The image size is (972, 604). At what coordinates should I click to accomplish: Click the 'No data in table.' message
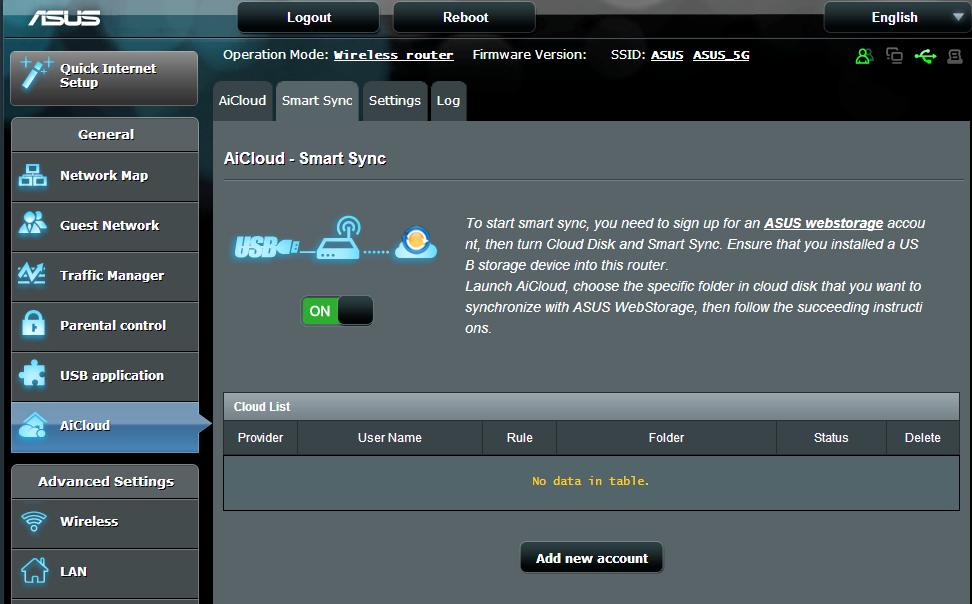(x=591, y=481)
